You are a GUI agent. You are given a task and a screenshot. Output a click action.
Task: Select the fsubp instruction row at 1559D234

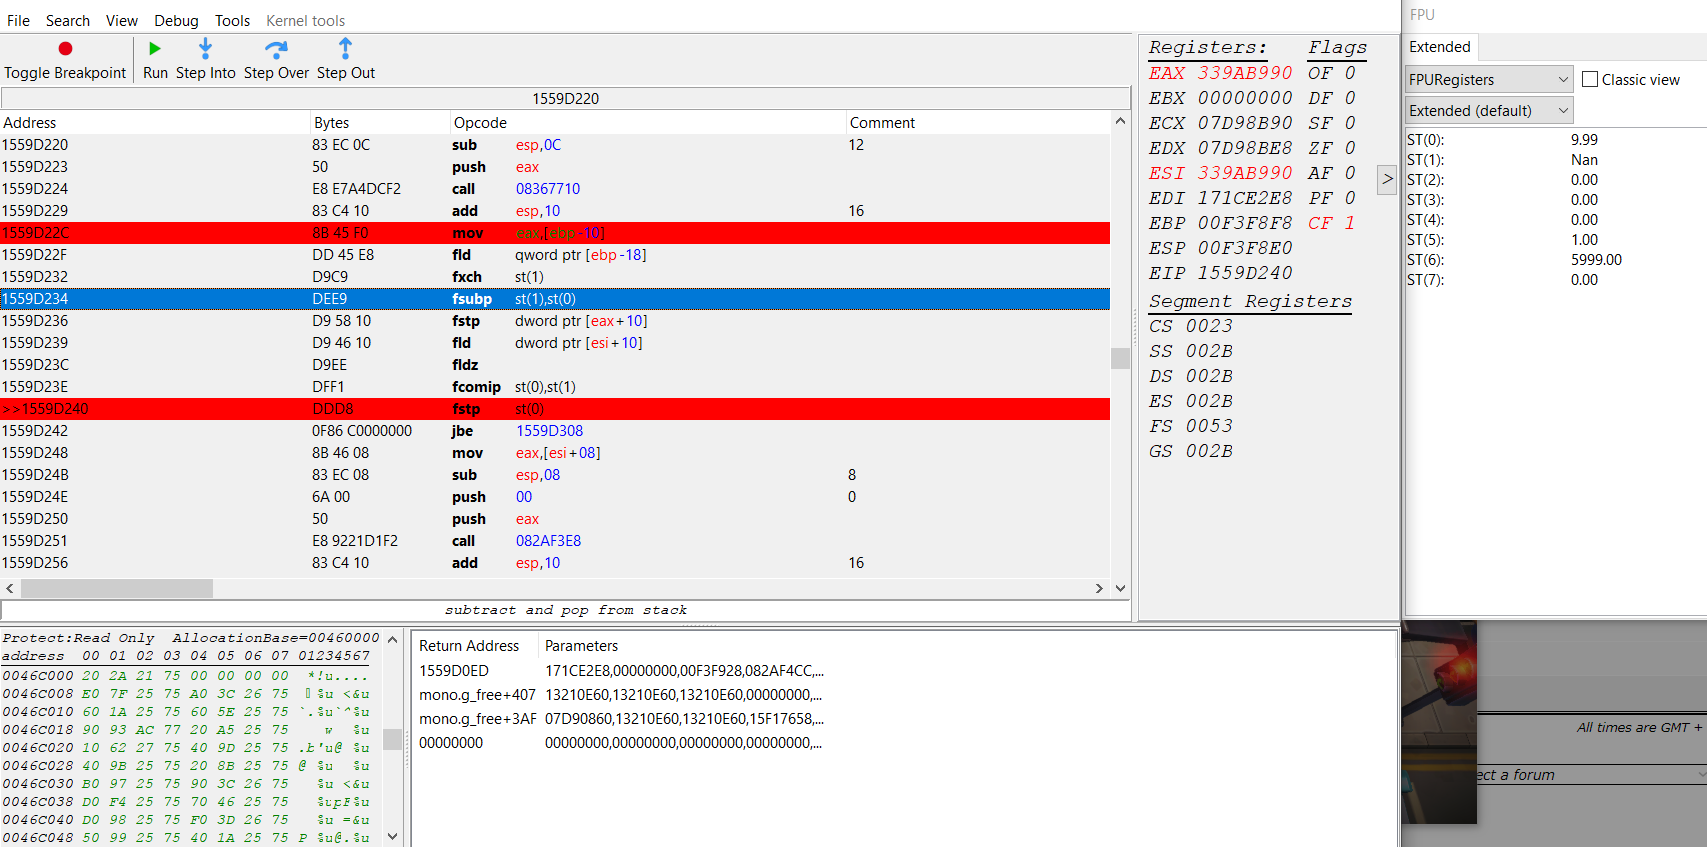pyautogui.click(x=555, y=299)
